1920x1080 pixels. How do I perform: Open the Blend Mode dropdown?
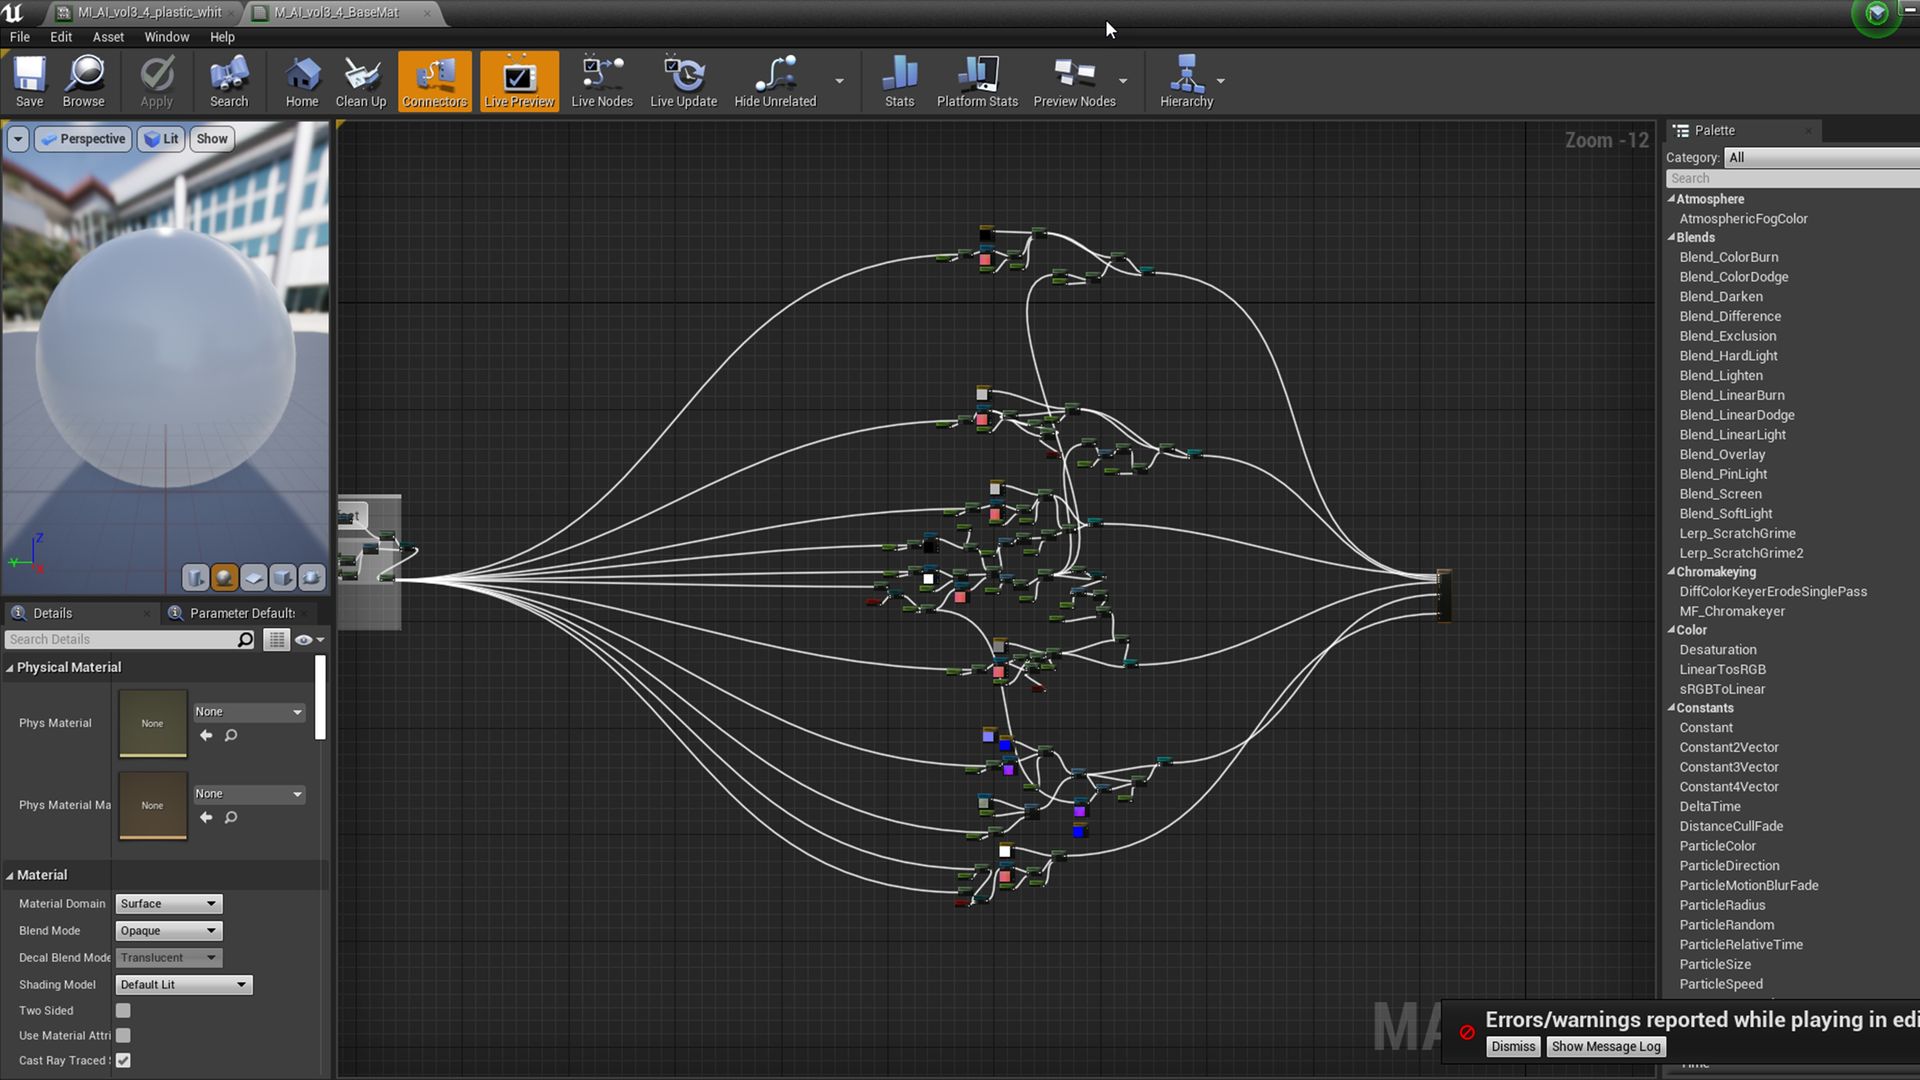point(168,930)
